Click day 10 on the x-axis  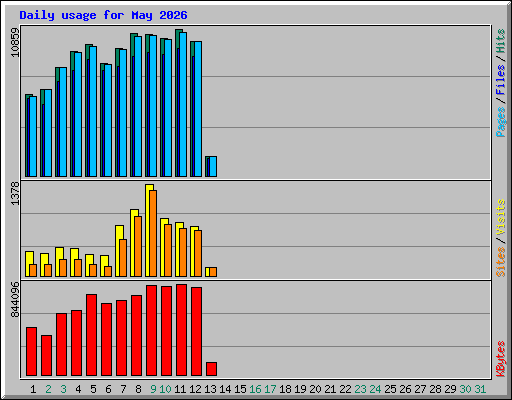click(165, 389)
